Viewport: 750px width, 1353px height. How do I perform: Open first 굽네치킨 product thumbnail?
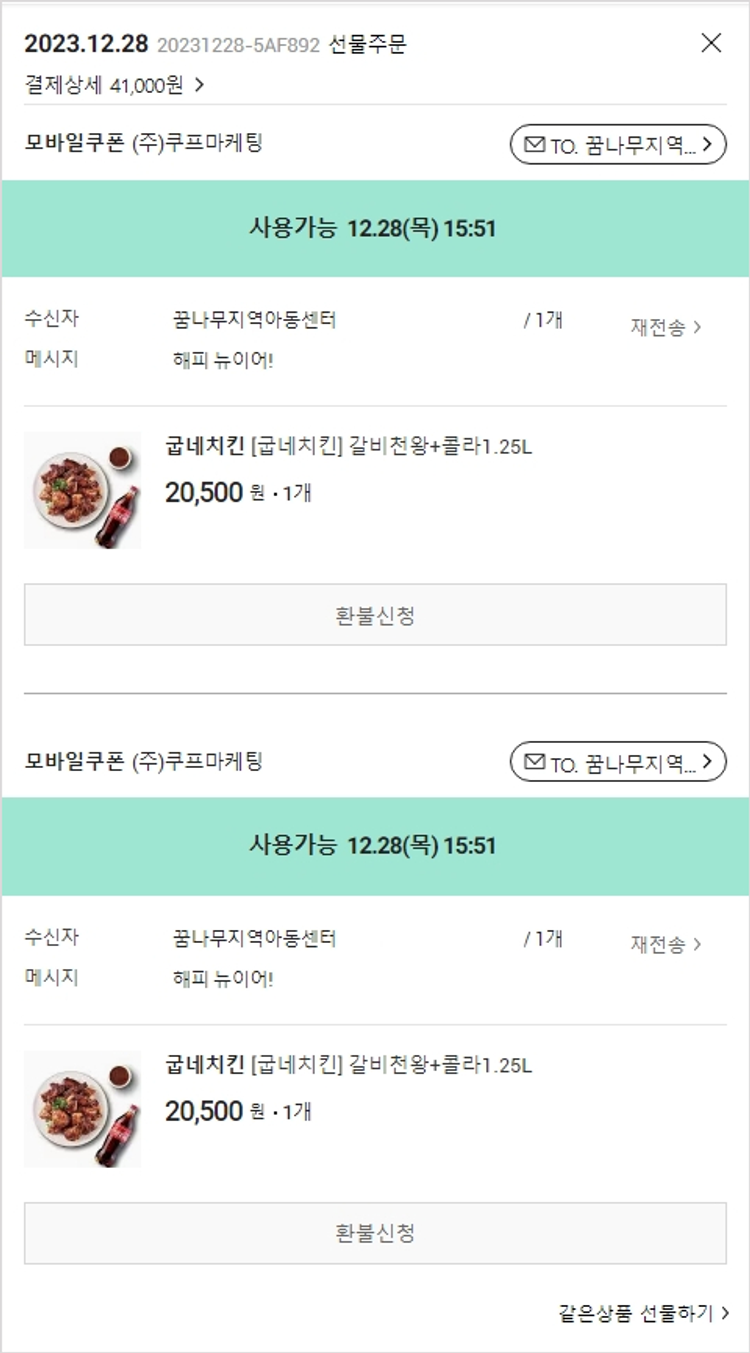pos(83,490)
